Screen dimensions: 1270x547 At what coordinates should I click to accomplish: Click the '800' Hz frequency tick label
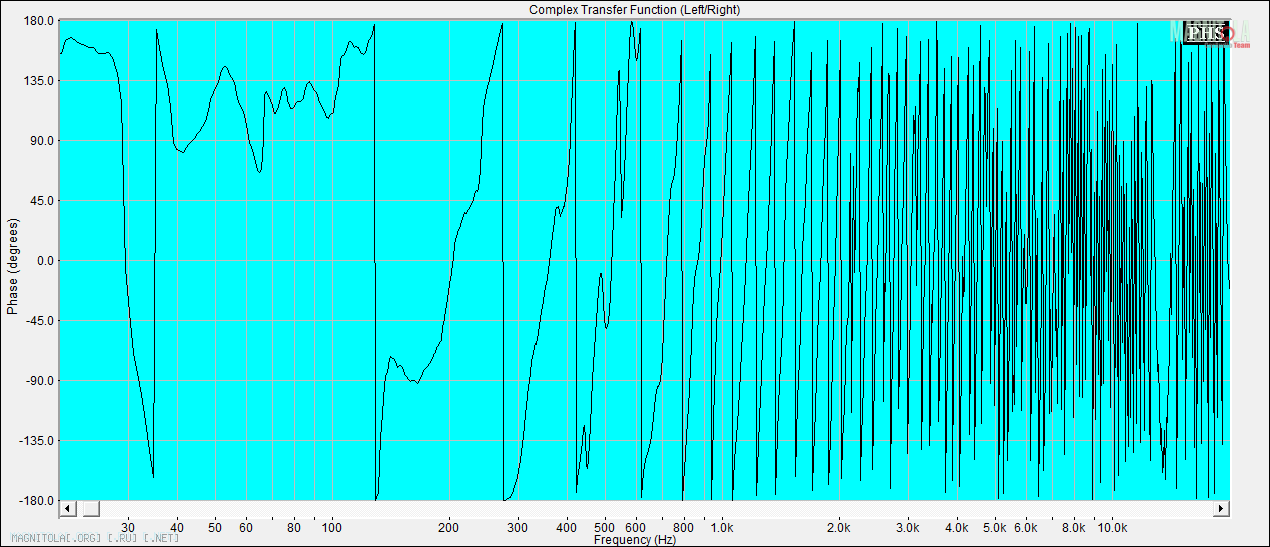(x=683, y=527)
